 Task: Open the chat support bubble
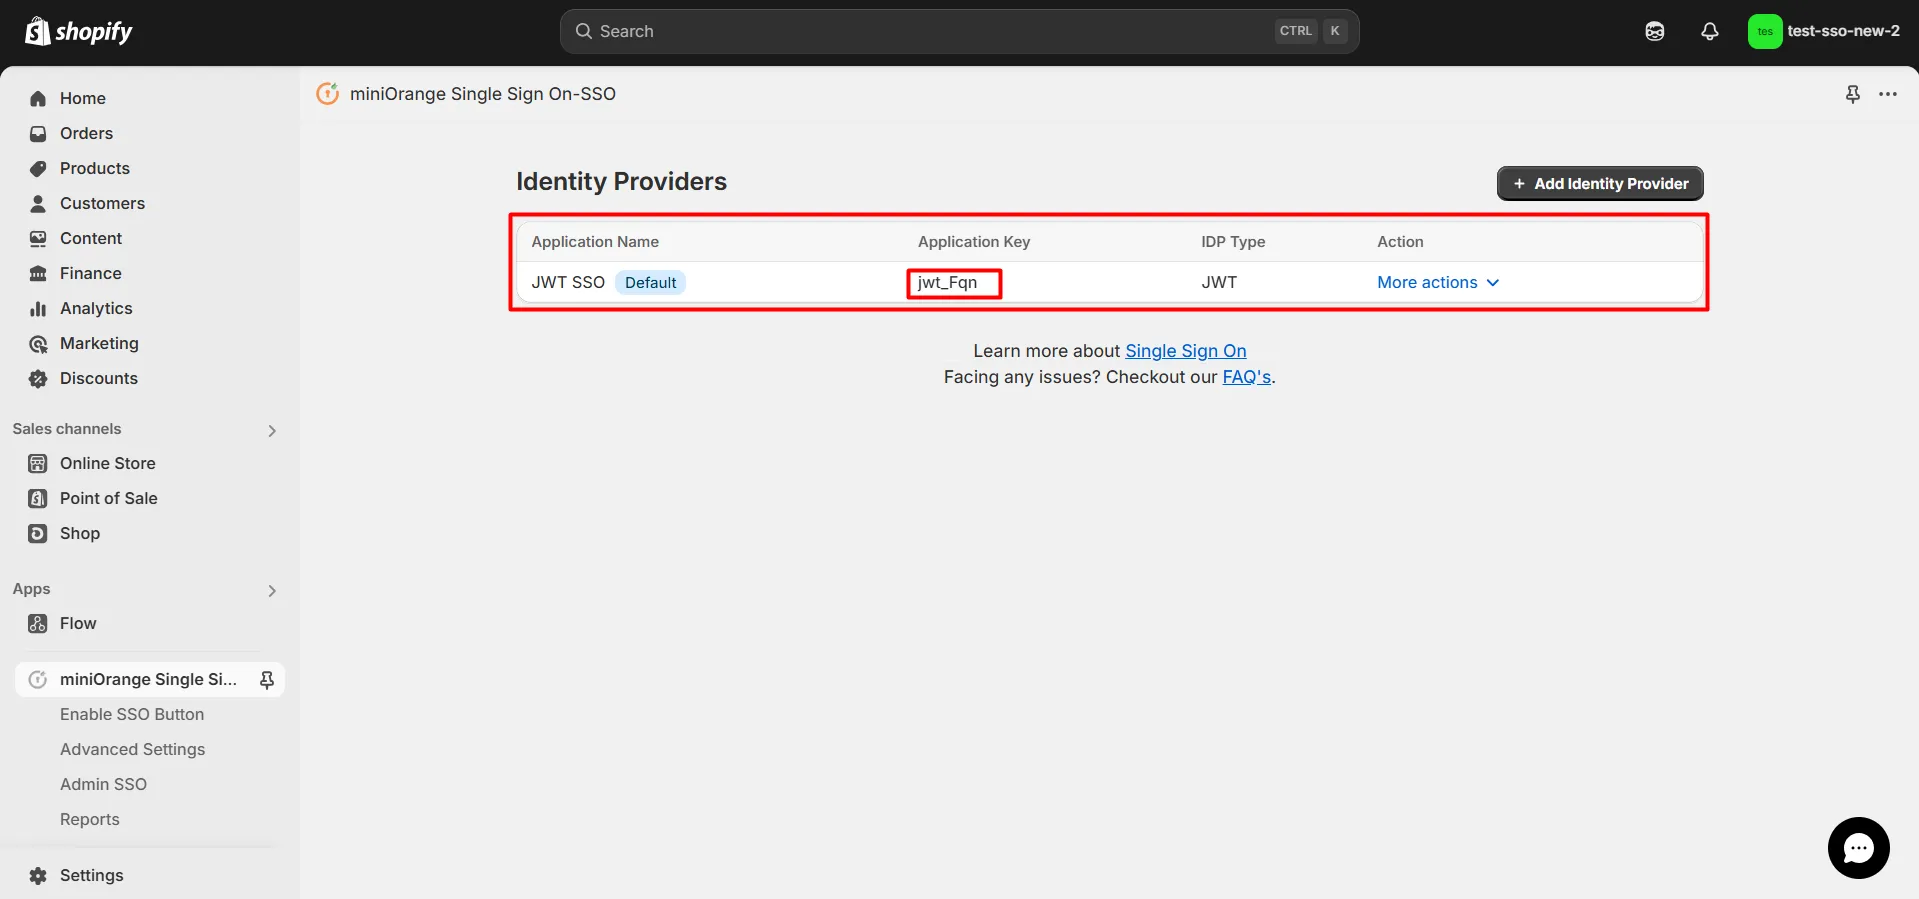pos(1858,848)
